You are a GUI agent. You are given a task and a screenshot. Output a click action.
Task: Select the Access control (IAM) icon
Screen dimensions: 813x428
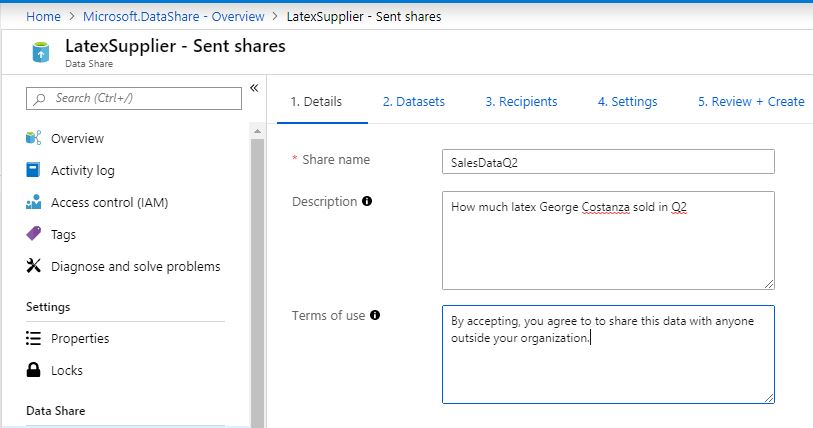[33, 202]
